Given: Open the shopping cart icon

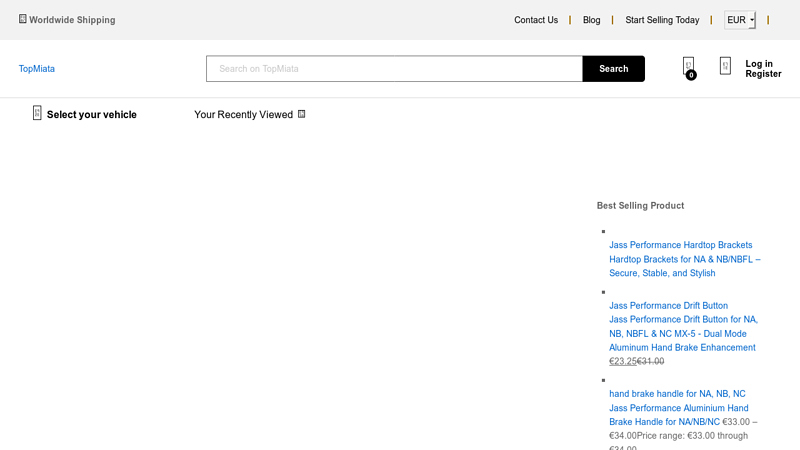Looking at the screenshot, I should point(688,65).
